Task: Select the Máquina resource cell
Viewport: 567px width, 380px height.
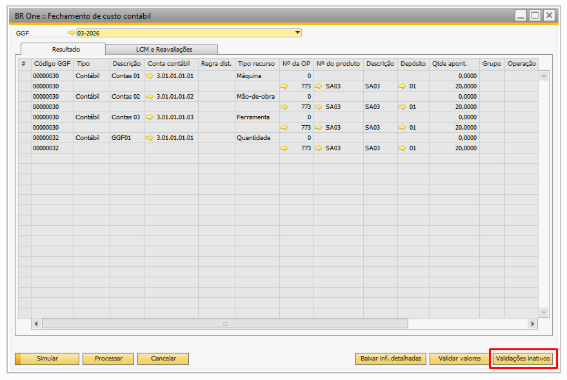Action: coord(257,76)
